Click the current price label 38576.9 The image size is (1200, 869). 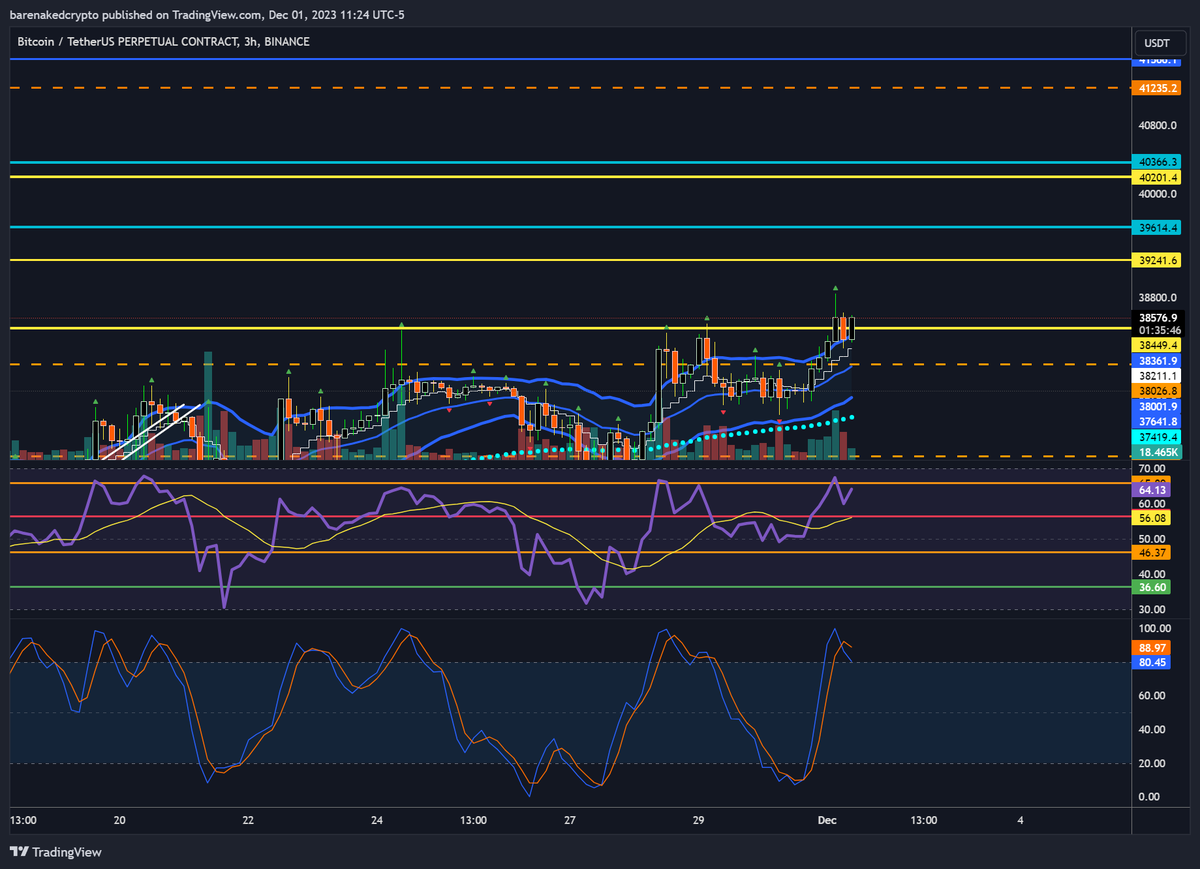tap(1158, 318)
